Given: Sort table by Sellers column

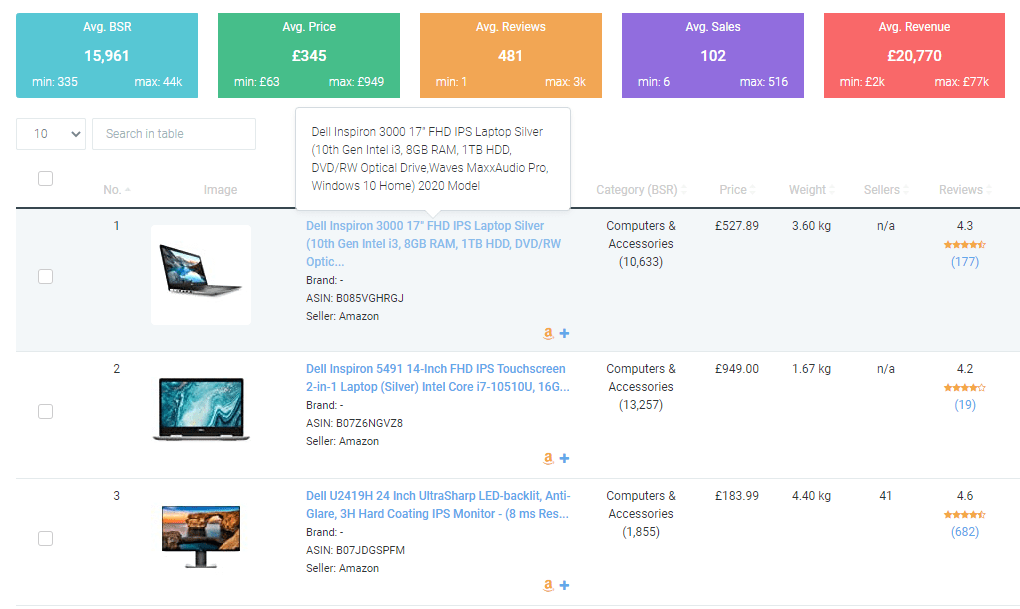Looking at the screenshot, I should pos(886,189).
